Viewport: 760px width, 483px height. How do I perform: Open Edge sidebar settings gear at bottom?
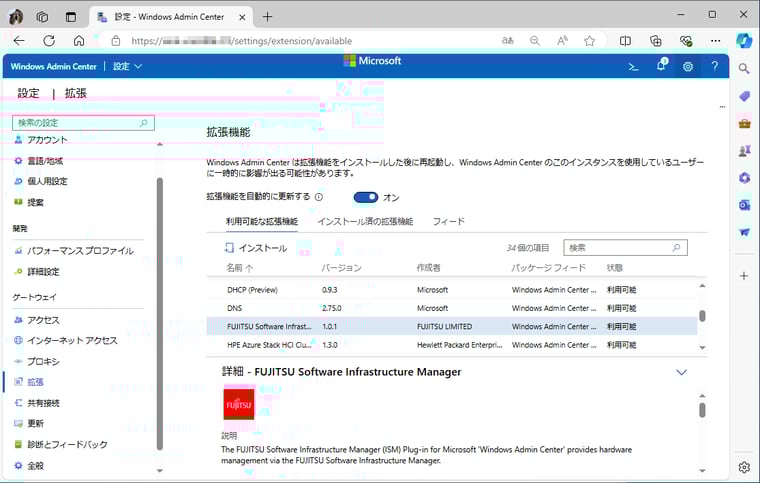pyautogui.click(x=744, y=467)
